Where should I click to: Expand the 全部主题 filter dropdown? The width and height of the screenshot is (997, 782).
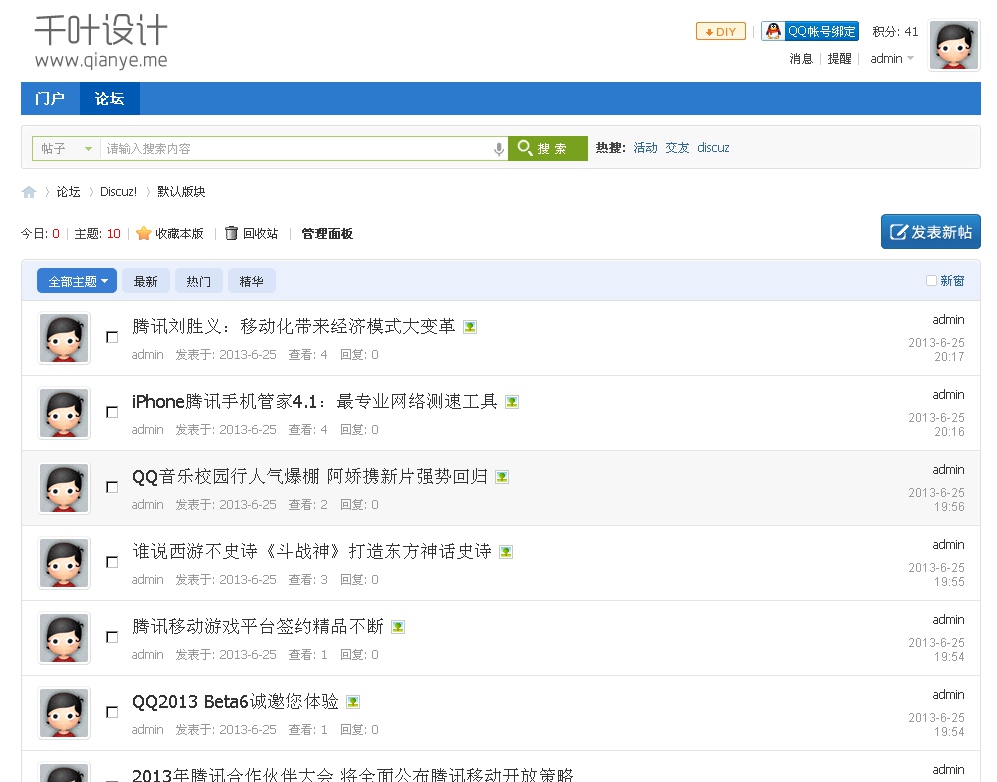[x=77, y=281]
